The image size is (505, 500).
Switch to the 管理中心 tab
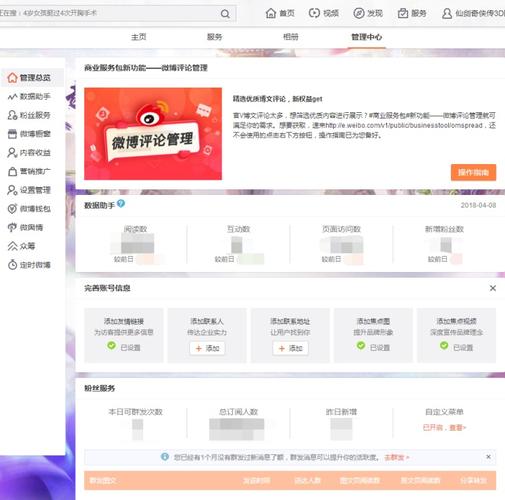(x=367, y=37)
